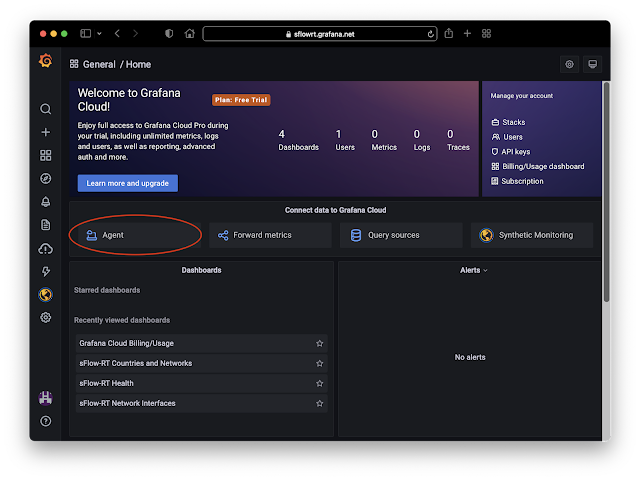Star the sFlow-RT Countries and Networks dashboard
This screenshot has width=640, height=480.
pyautogui.click(x=320, y=363)
